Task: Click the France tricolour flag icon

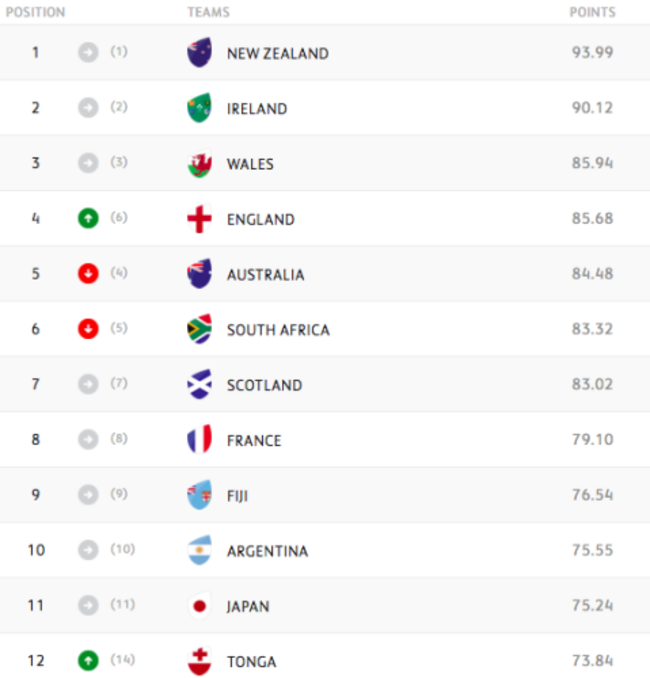Action: (199, 440)
